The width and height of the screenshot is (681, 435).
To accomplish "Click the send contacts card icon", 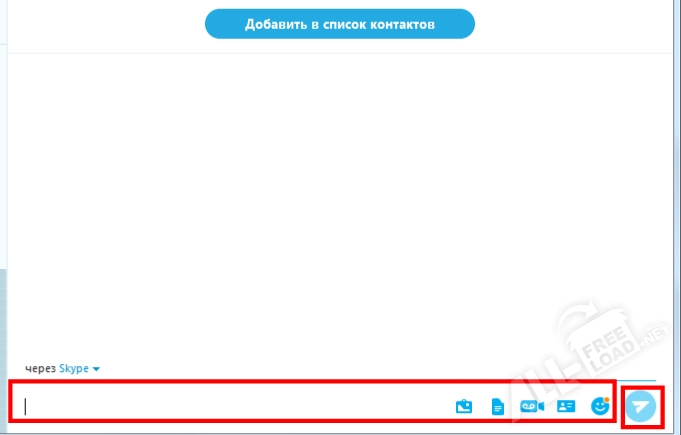I will [x=566, y=406].
